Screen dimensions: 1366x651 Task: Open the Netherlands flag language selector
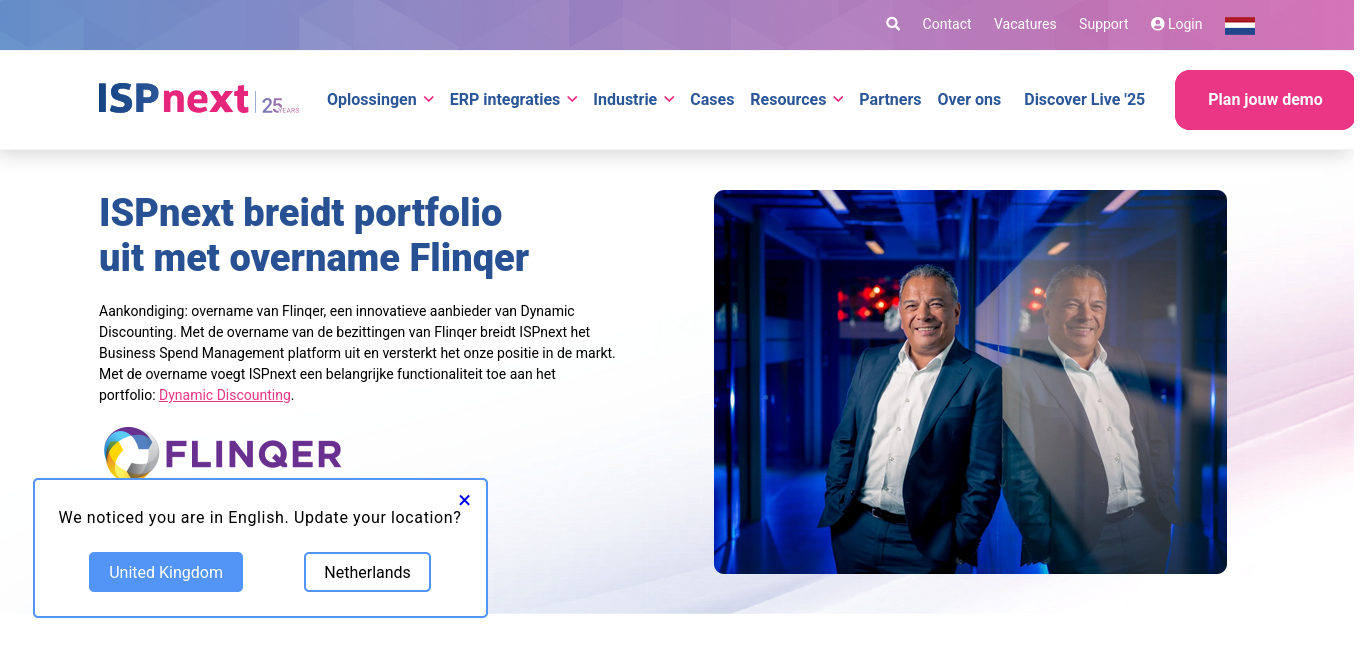[1240, 25]
